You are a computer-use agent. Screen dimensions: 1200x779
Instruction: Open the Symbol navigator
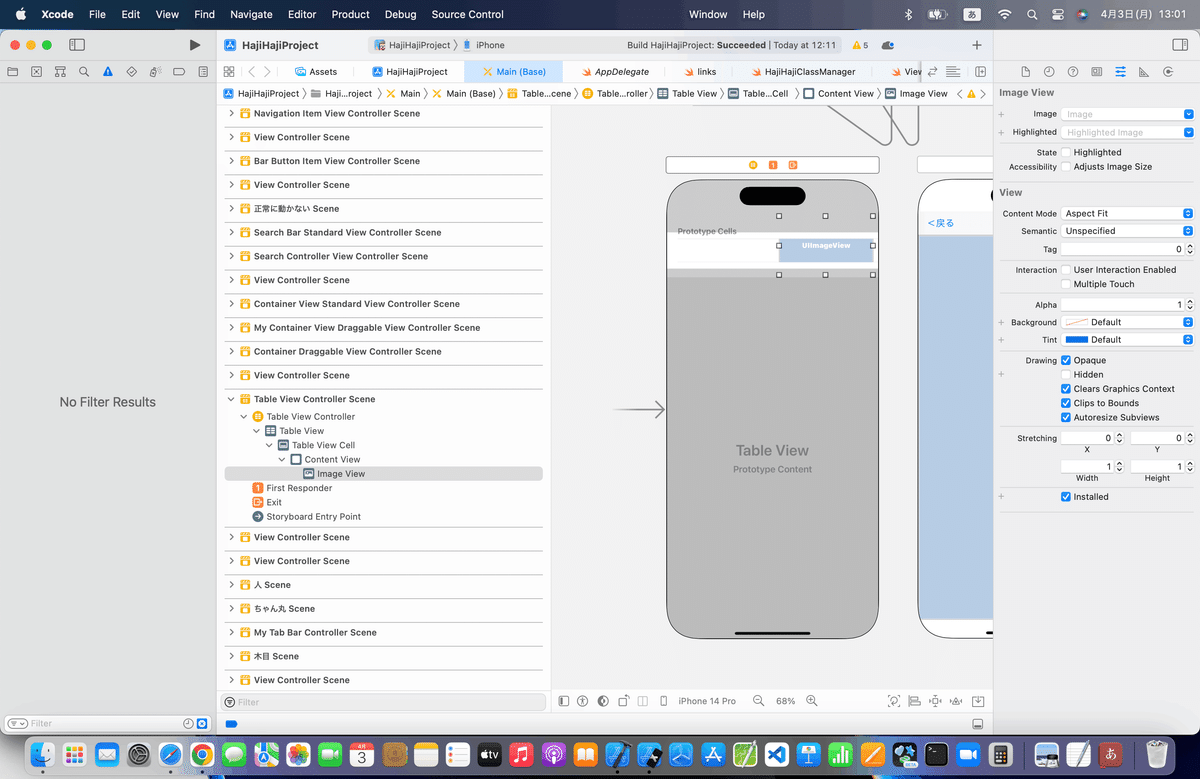tap(61, 72)
